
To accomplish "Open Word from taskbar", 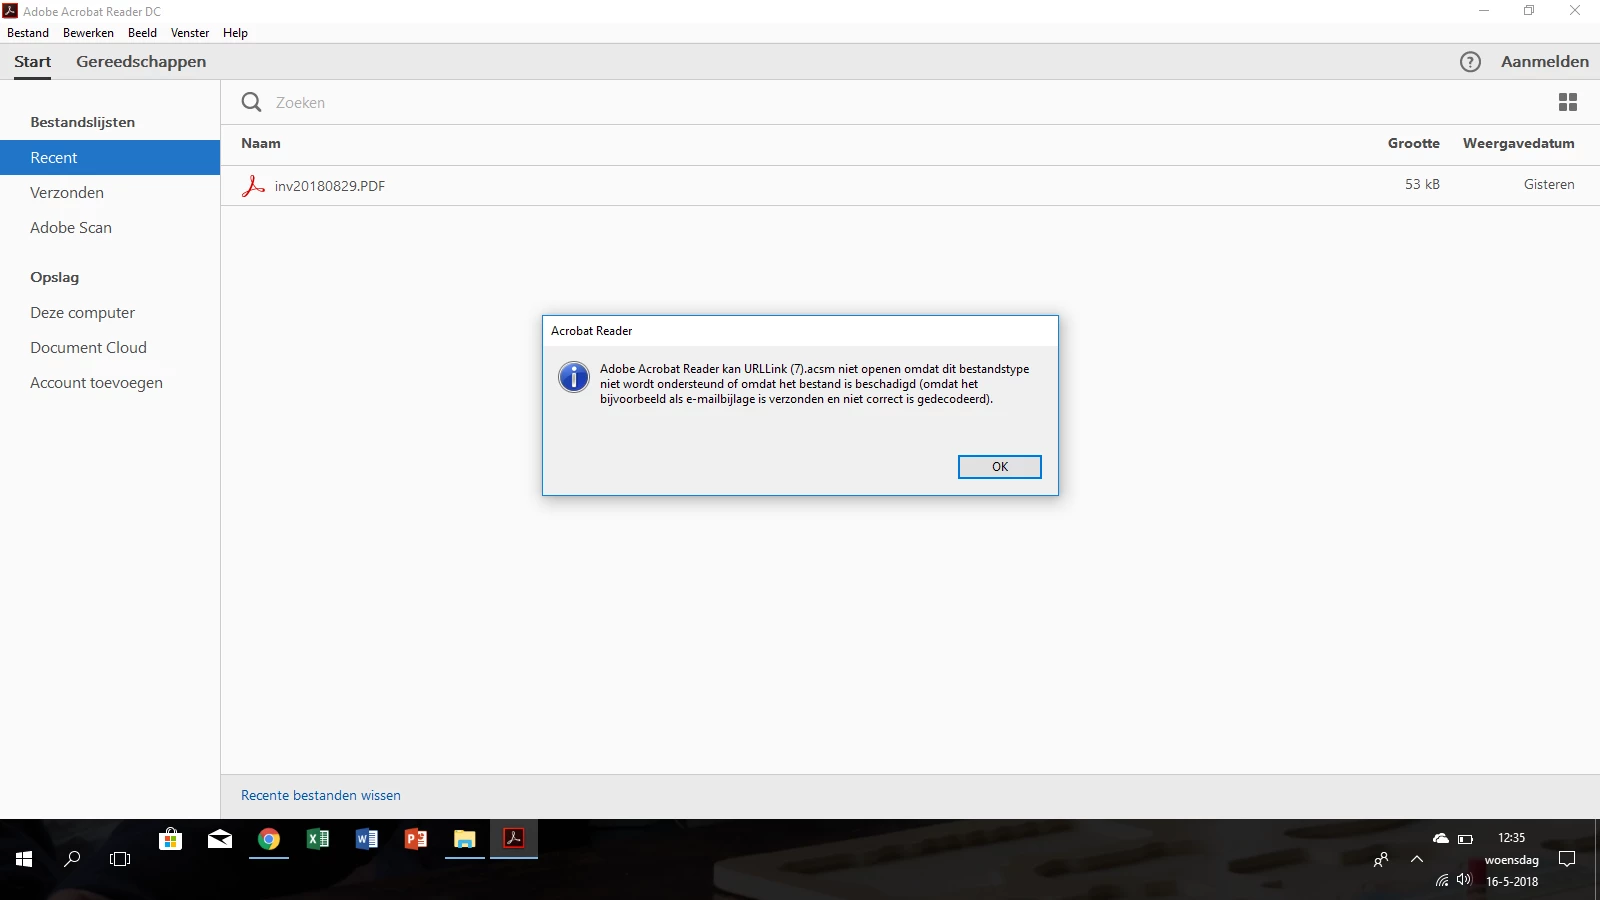I will (x=367, y=839).
